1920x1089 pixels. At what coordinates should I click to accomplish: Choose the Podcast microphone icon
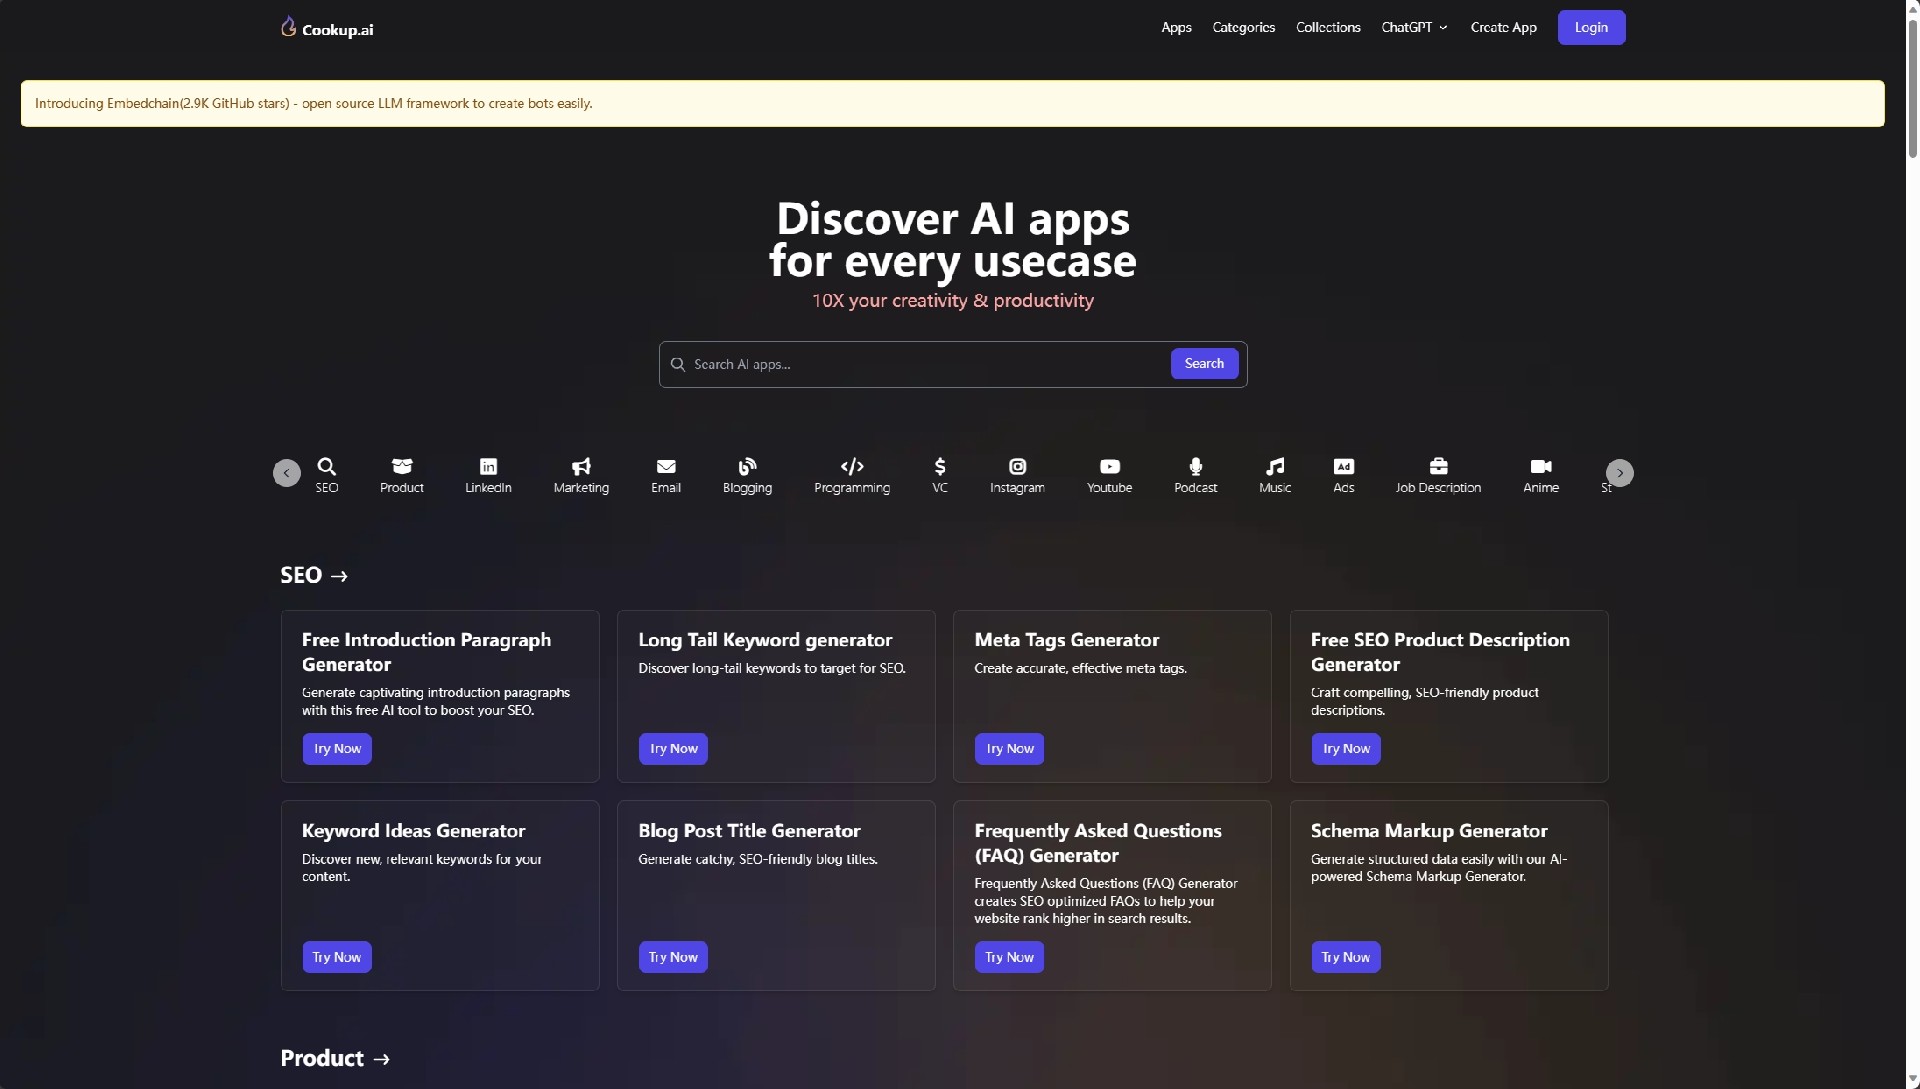(x=1195, y=467)
